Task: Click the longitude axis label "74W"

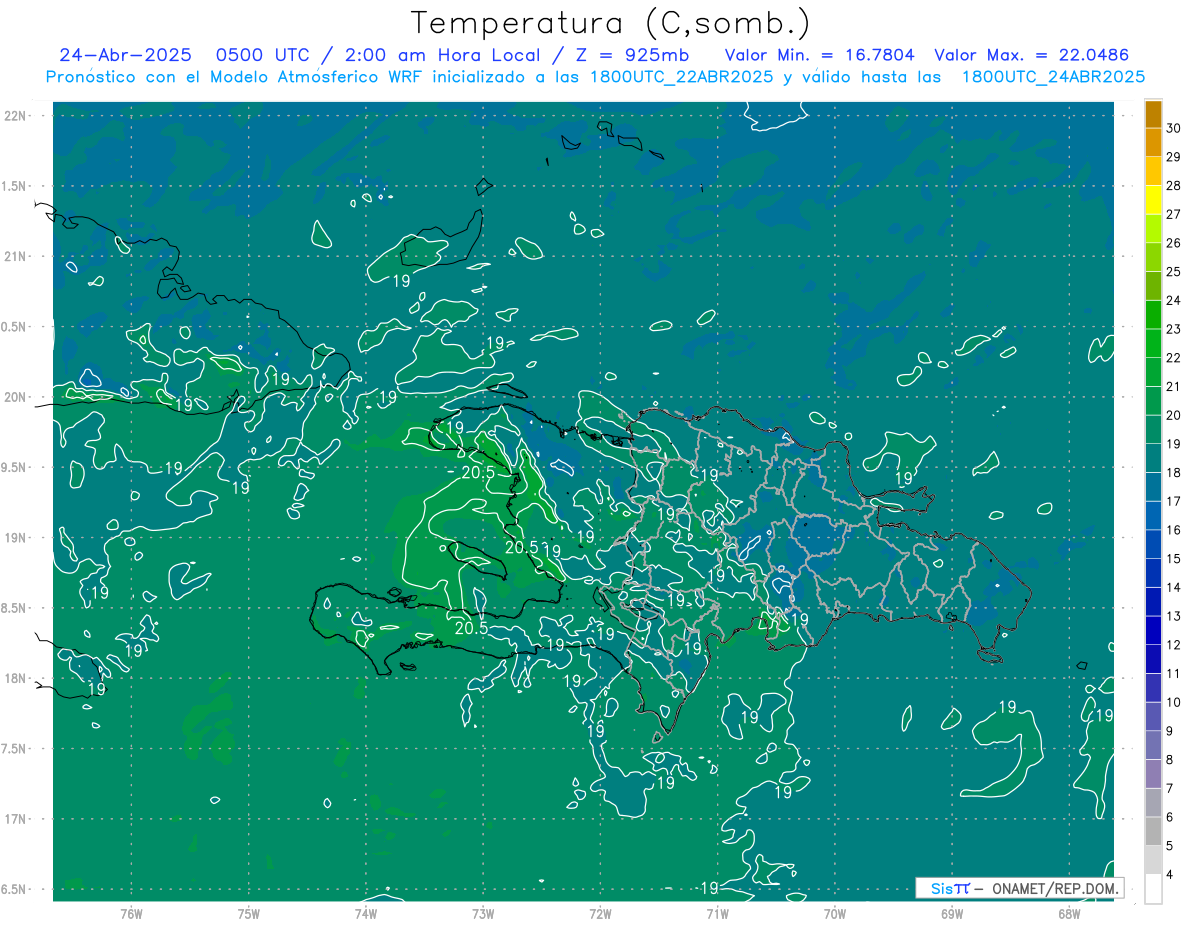Action: 366,913
